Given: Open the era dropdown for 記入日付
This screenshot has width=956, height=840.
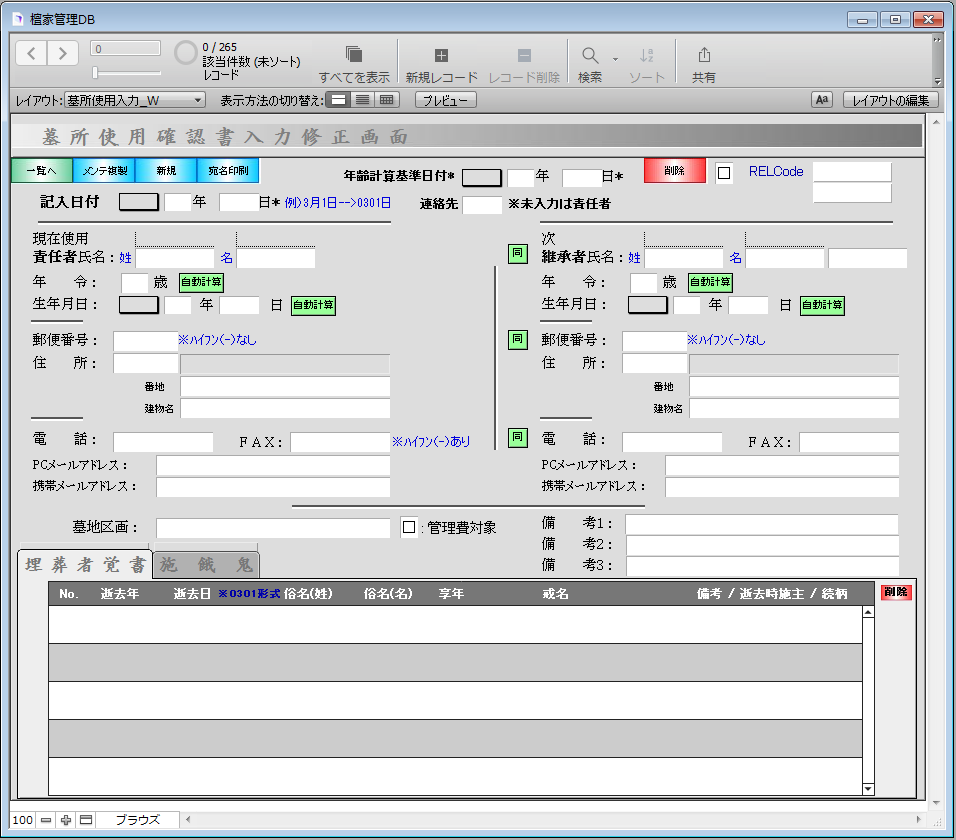Looking at the screenshot, I should [138, 202].
